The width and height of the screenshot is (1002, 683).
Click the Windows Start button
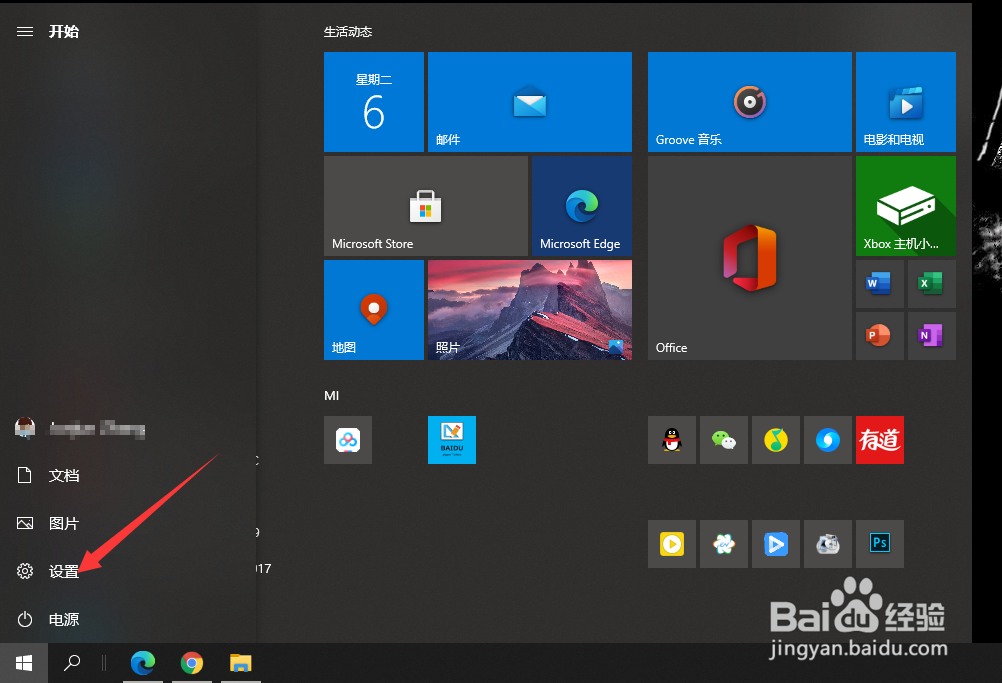(x=24, y=663)
